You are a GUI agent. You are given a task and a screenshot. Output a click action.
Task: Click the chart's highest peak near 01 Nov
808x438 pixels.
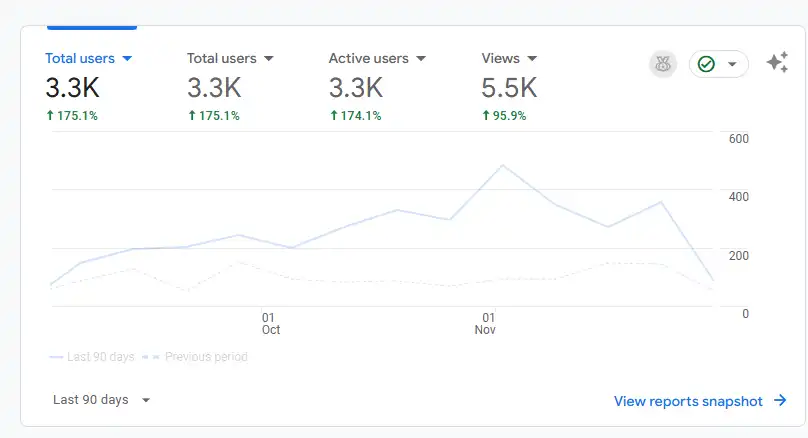point(502,165)
